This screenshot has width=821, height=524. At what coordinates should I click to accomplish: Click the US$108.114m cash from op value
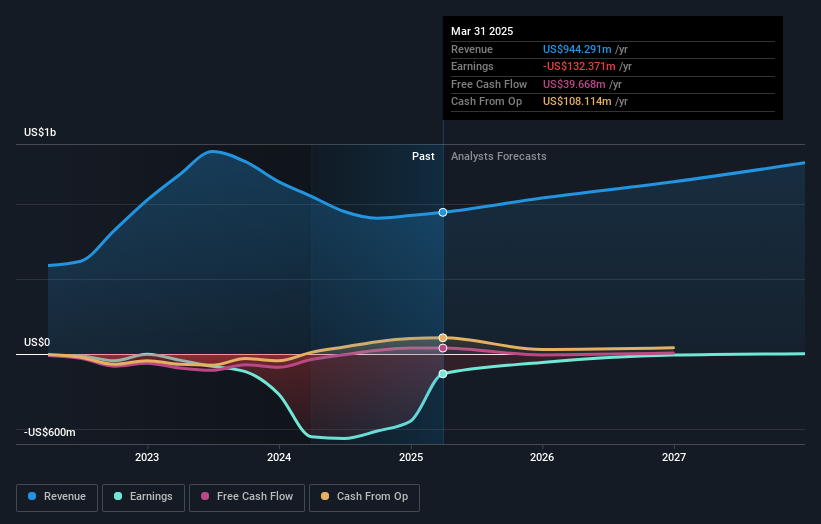click(x=577, y=102)
